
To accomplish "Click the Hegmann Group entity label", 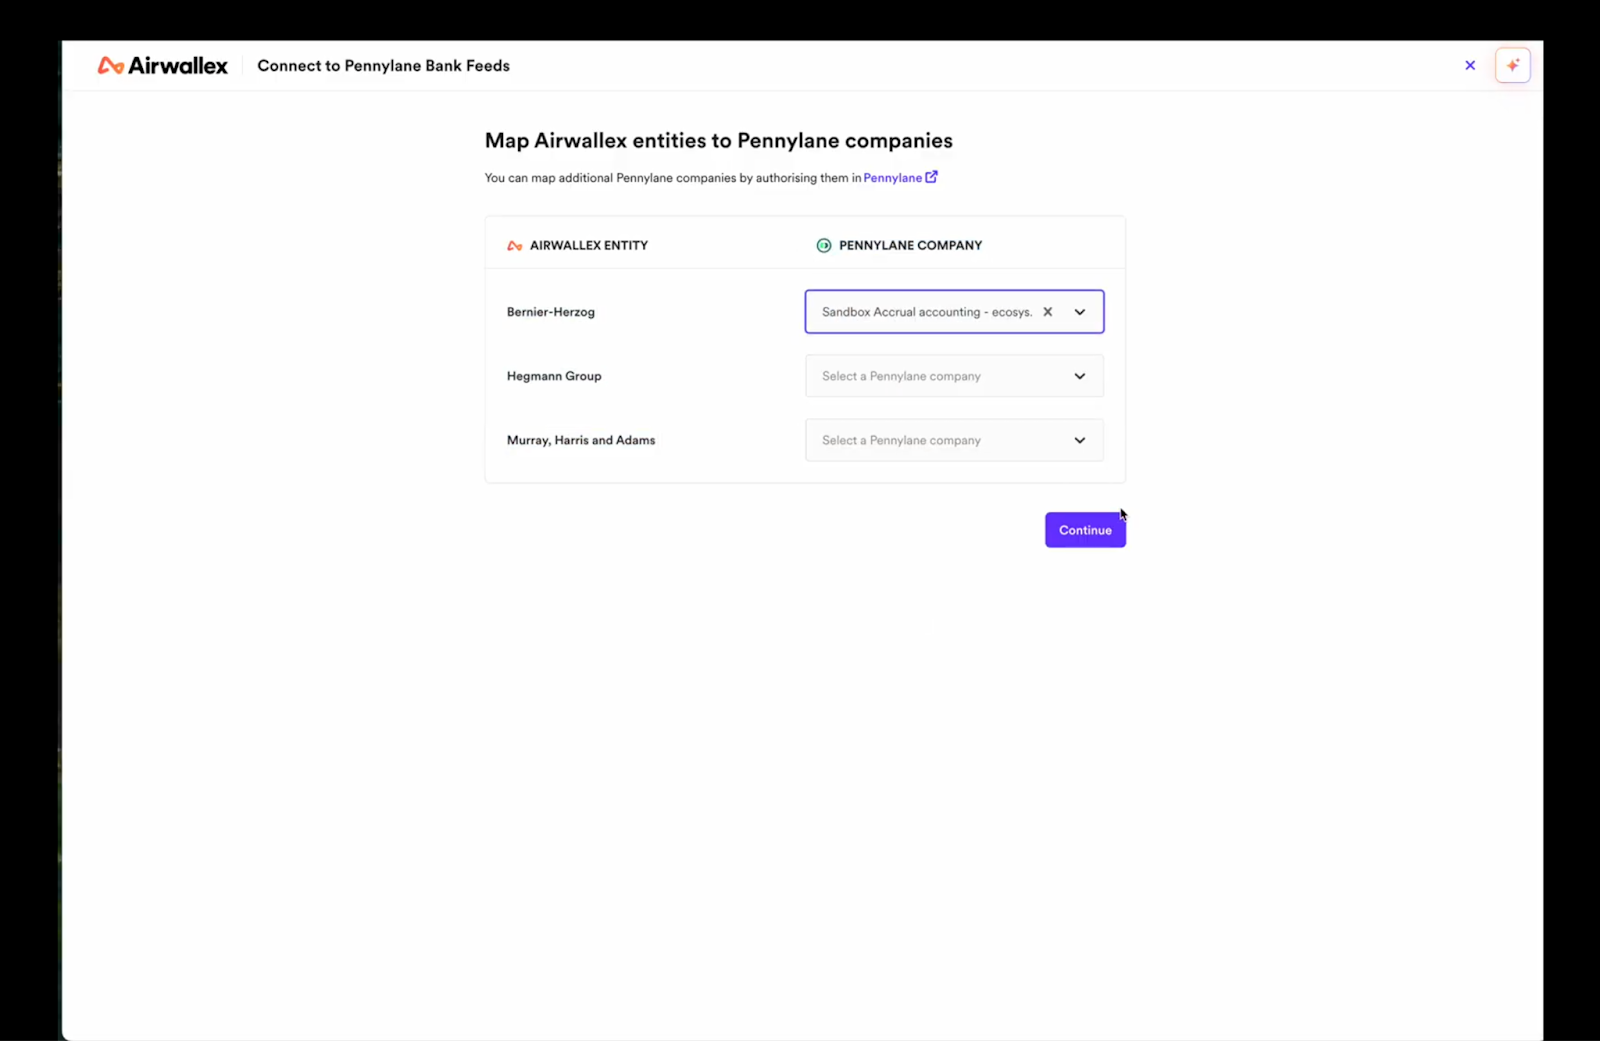I will pos(554,377).
